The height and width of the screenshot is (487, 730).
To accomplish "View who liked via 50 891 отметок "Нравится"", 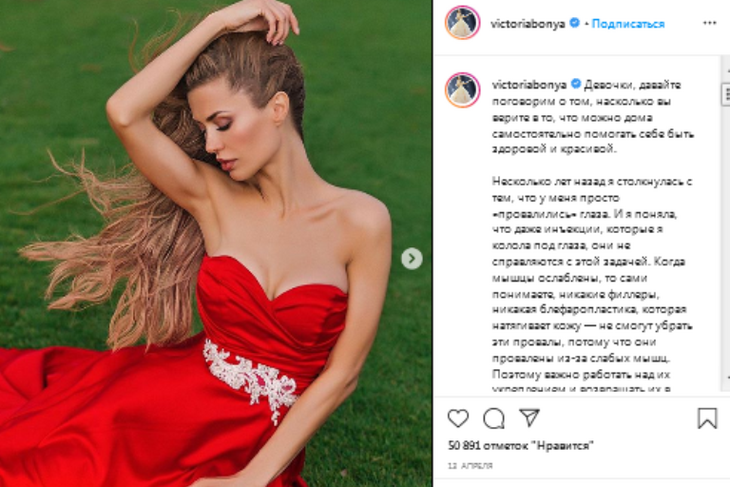I will coord(520,446).
